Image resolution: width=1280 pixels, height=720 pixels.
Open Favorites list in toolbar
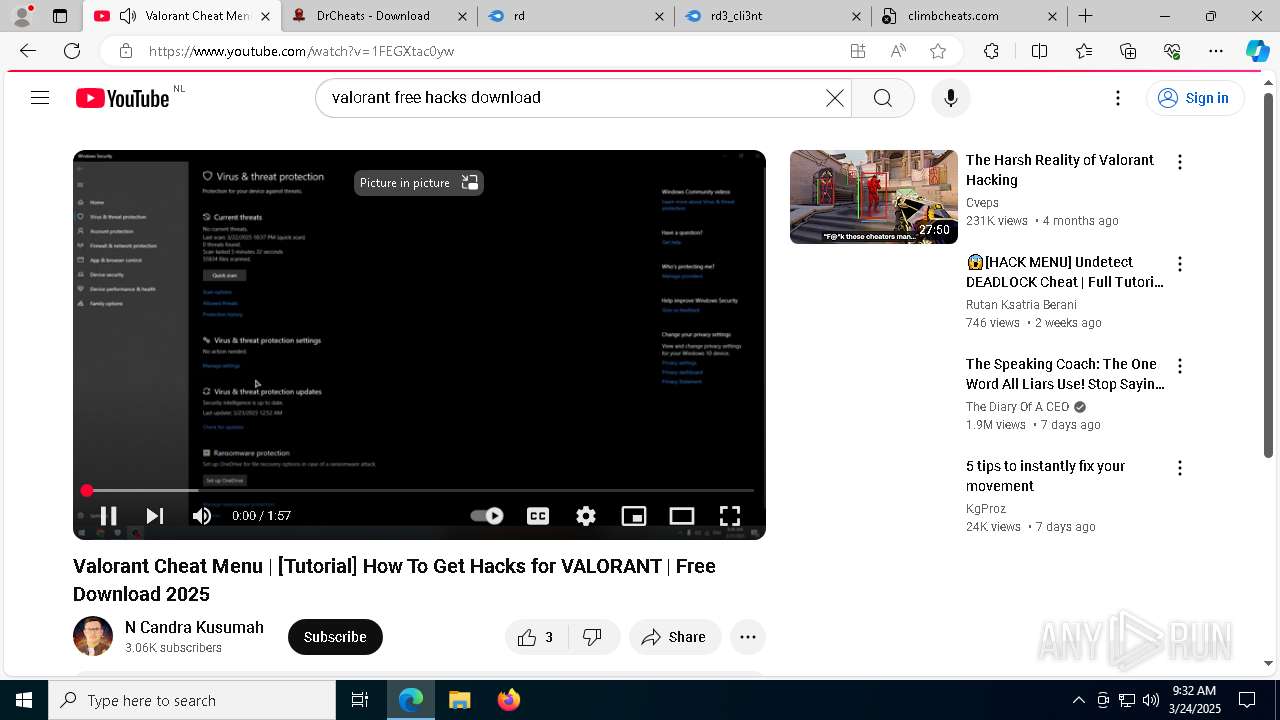click(1084, 51)
